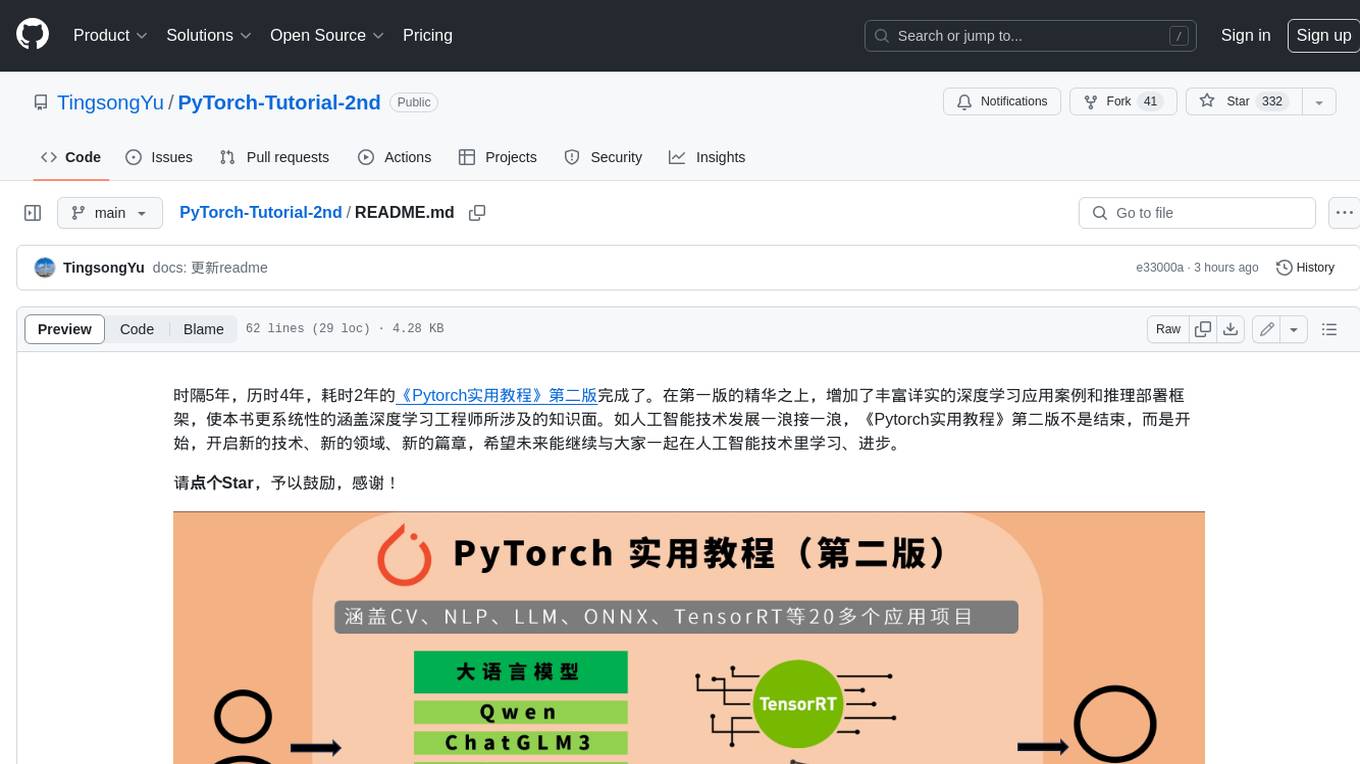Open the TingsongYu commit author link
The image size is (1360, 764).
(103, 267)
